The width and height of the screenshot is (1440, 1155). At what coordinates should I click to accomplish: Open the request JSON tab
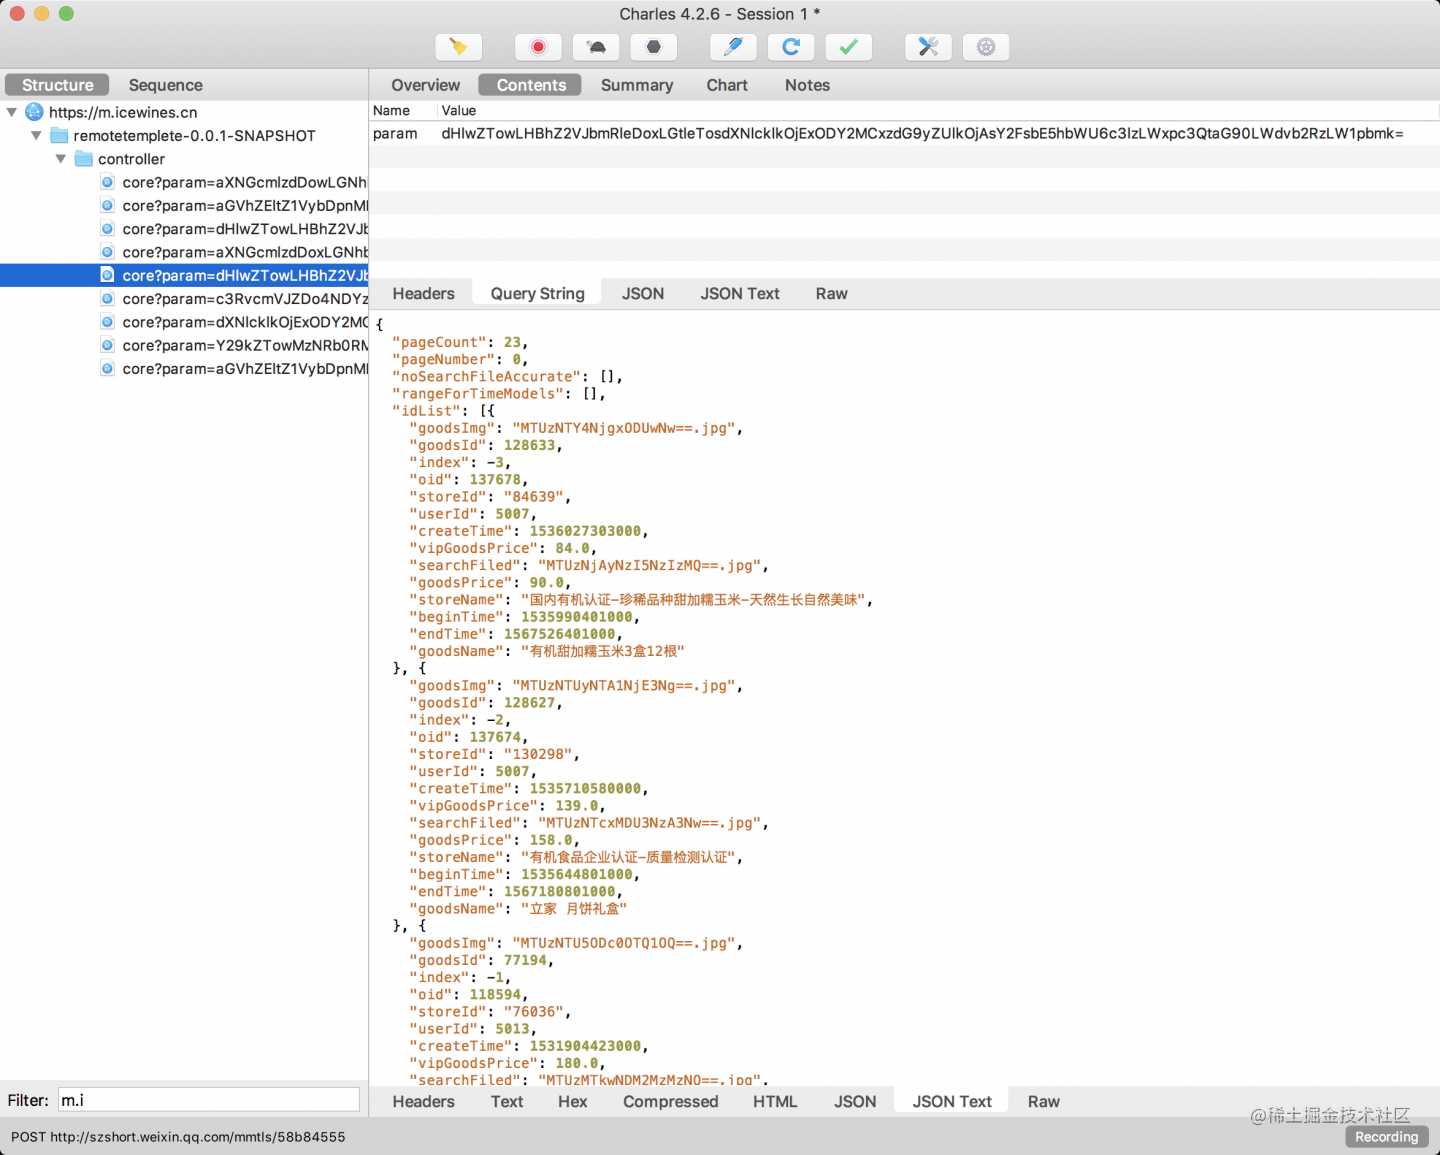[643, 293]
